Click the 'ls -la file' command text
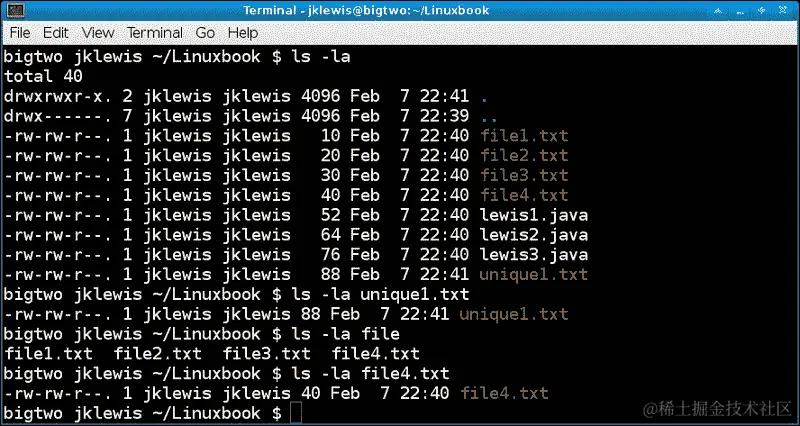Image resolution: width=800 pixels, height=426 pixels. coord(345,335)
